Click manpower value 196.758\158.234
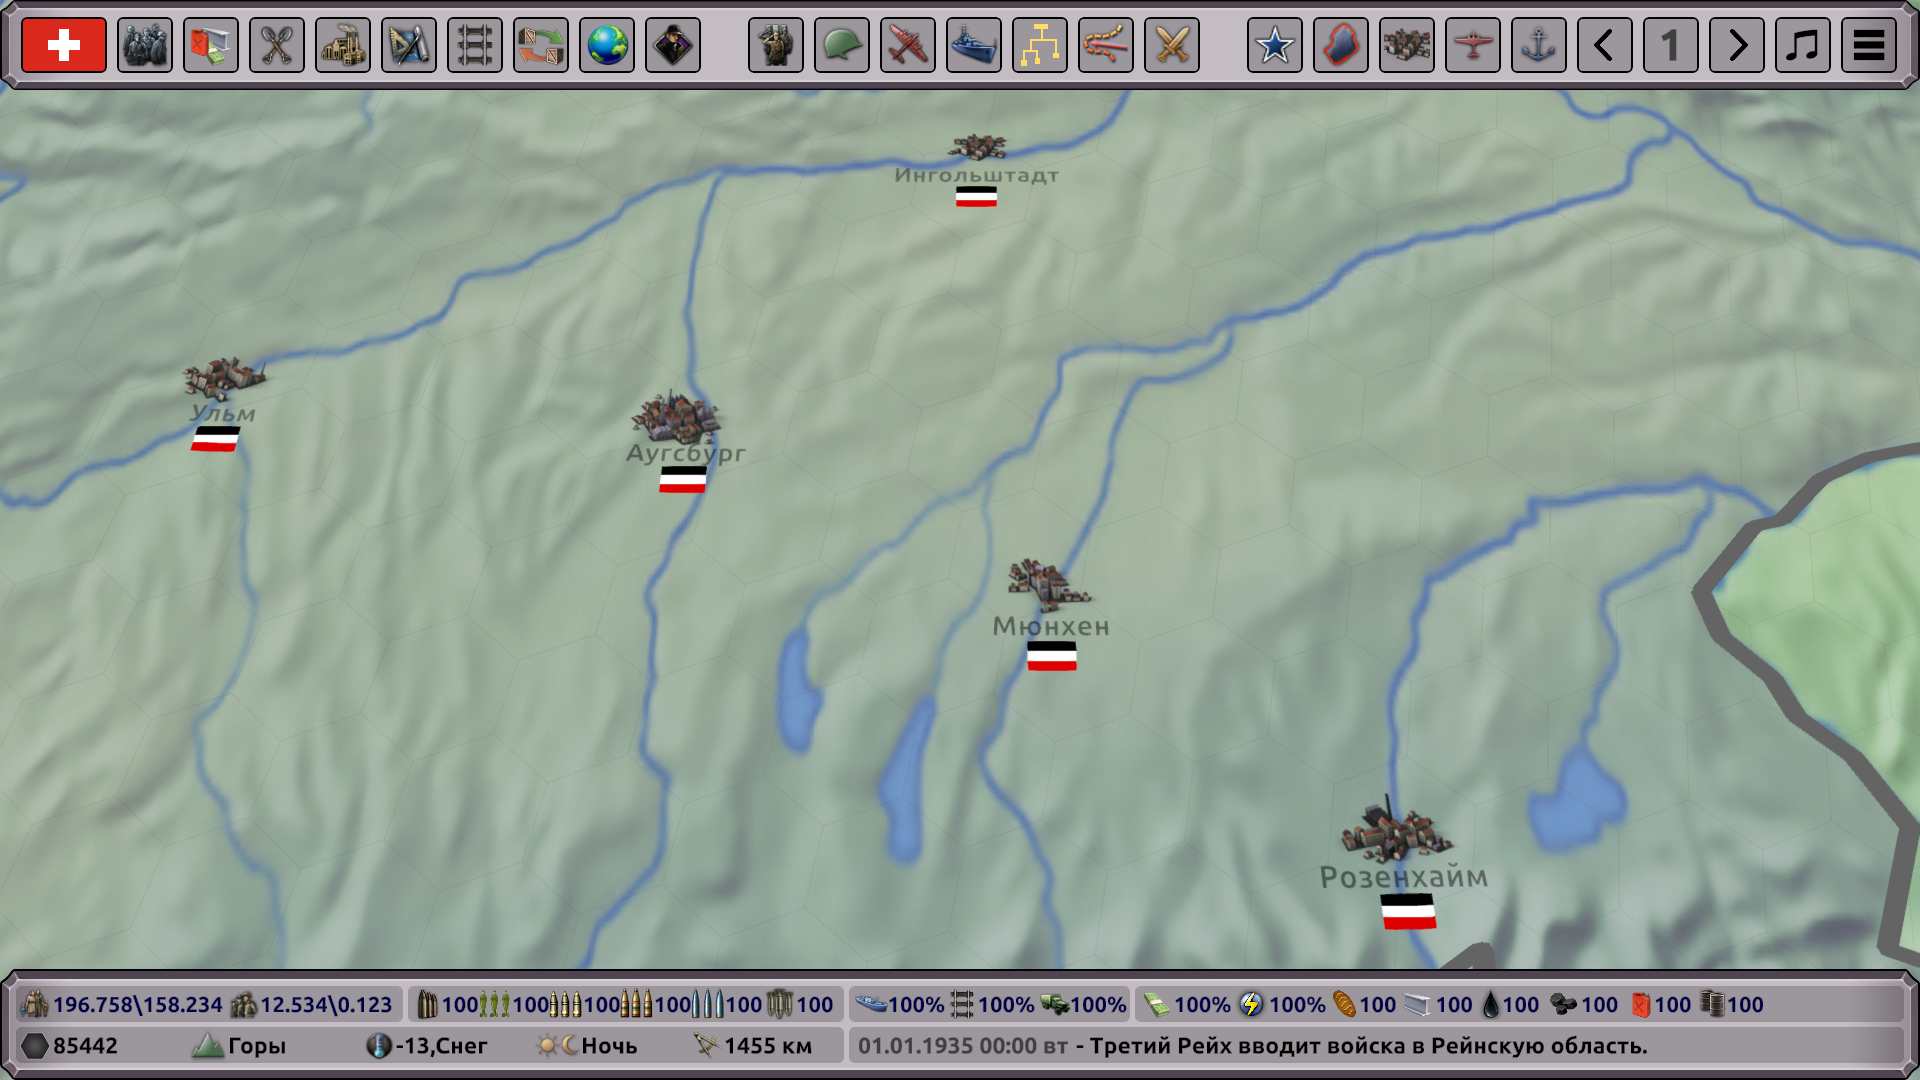 (138, 1005)
